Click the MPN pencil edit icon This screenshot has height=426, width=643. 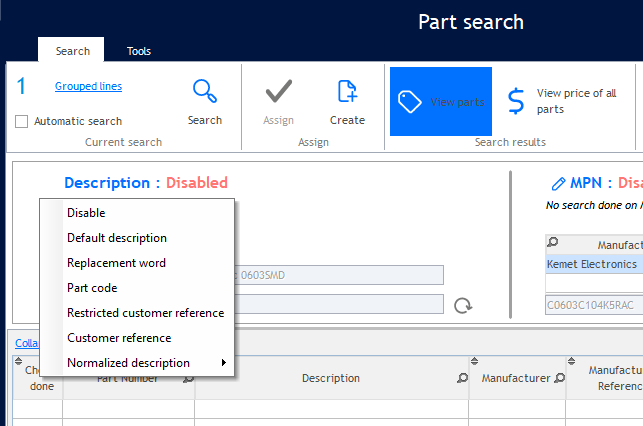coord(559,183)
